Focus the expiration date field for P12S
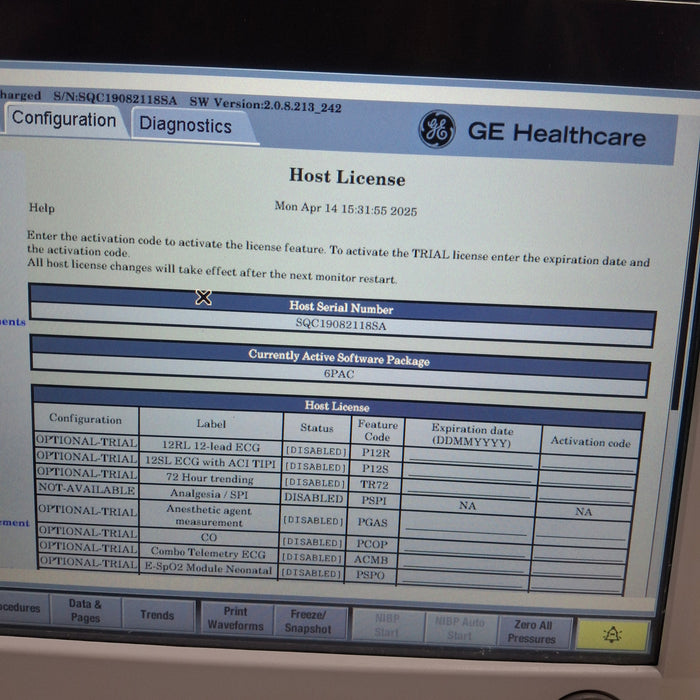Image resolution: width=700 pixels, height=700 pixels. (x=470, y=474)
